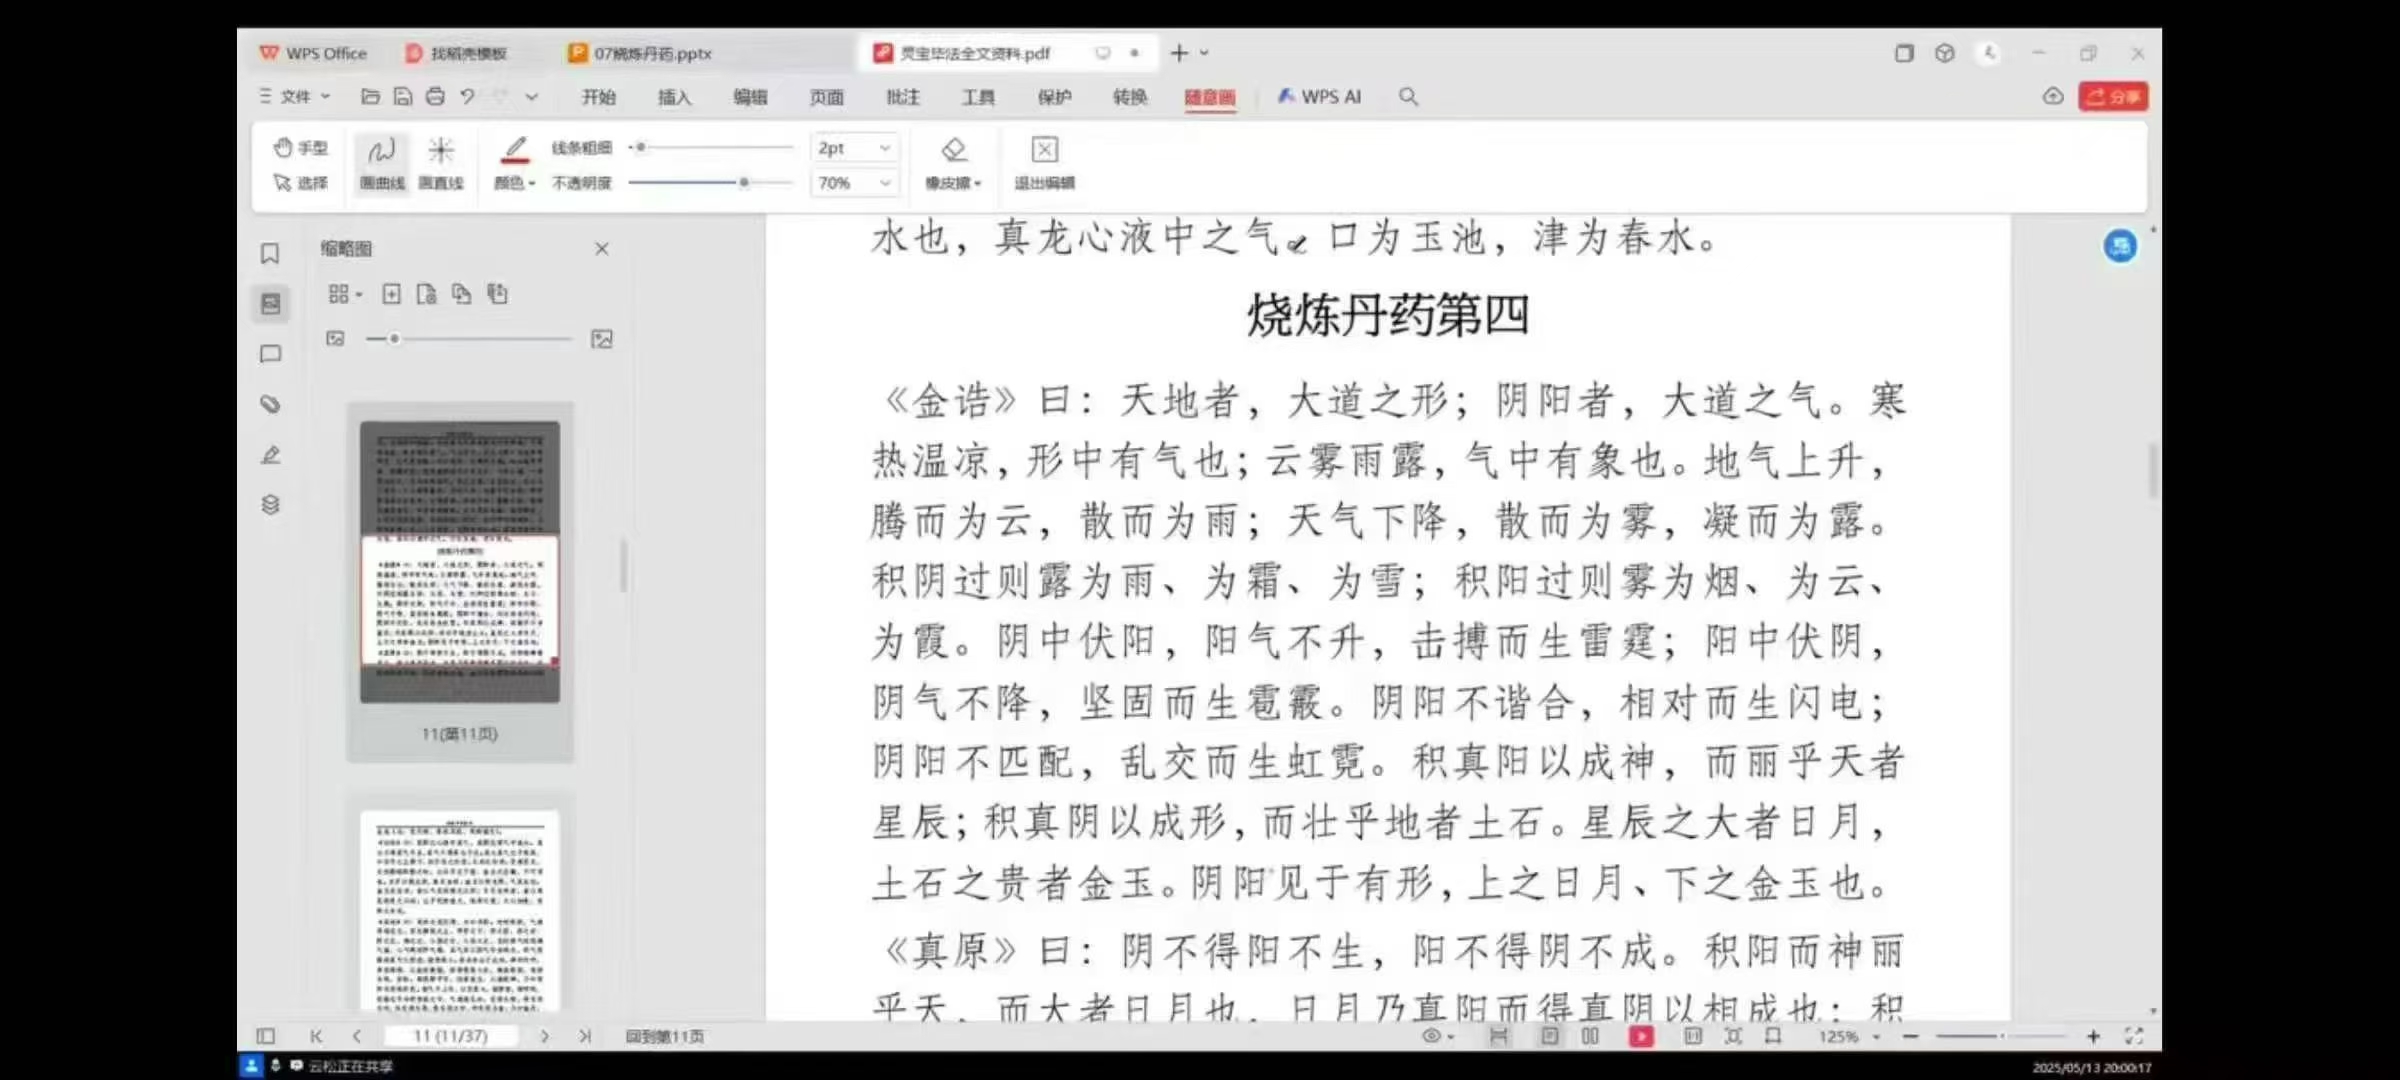The width and height of the screenshot is (2400, 1080).
Task: Open the 批注 menu tab
Action: 902,97
